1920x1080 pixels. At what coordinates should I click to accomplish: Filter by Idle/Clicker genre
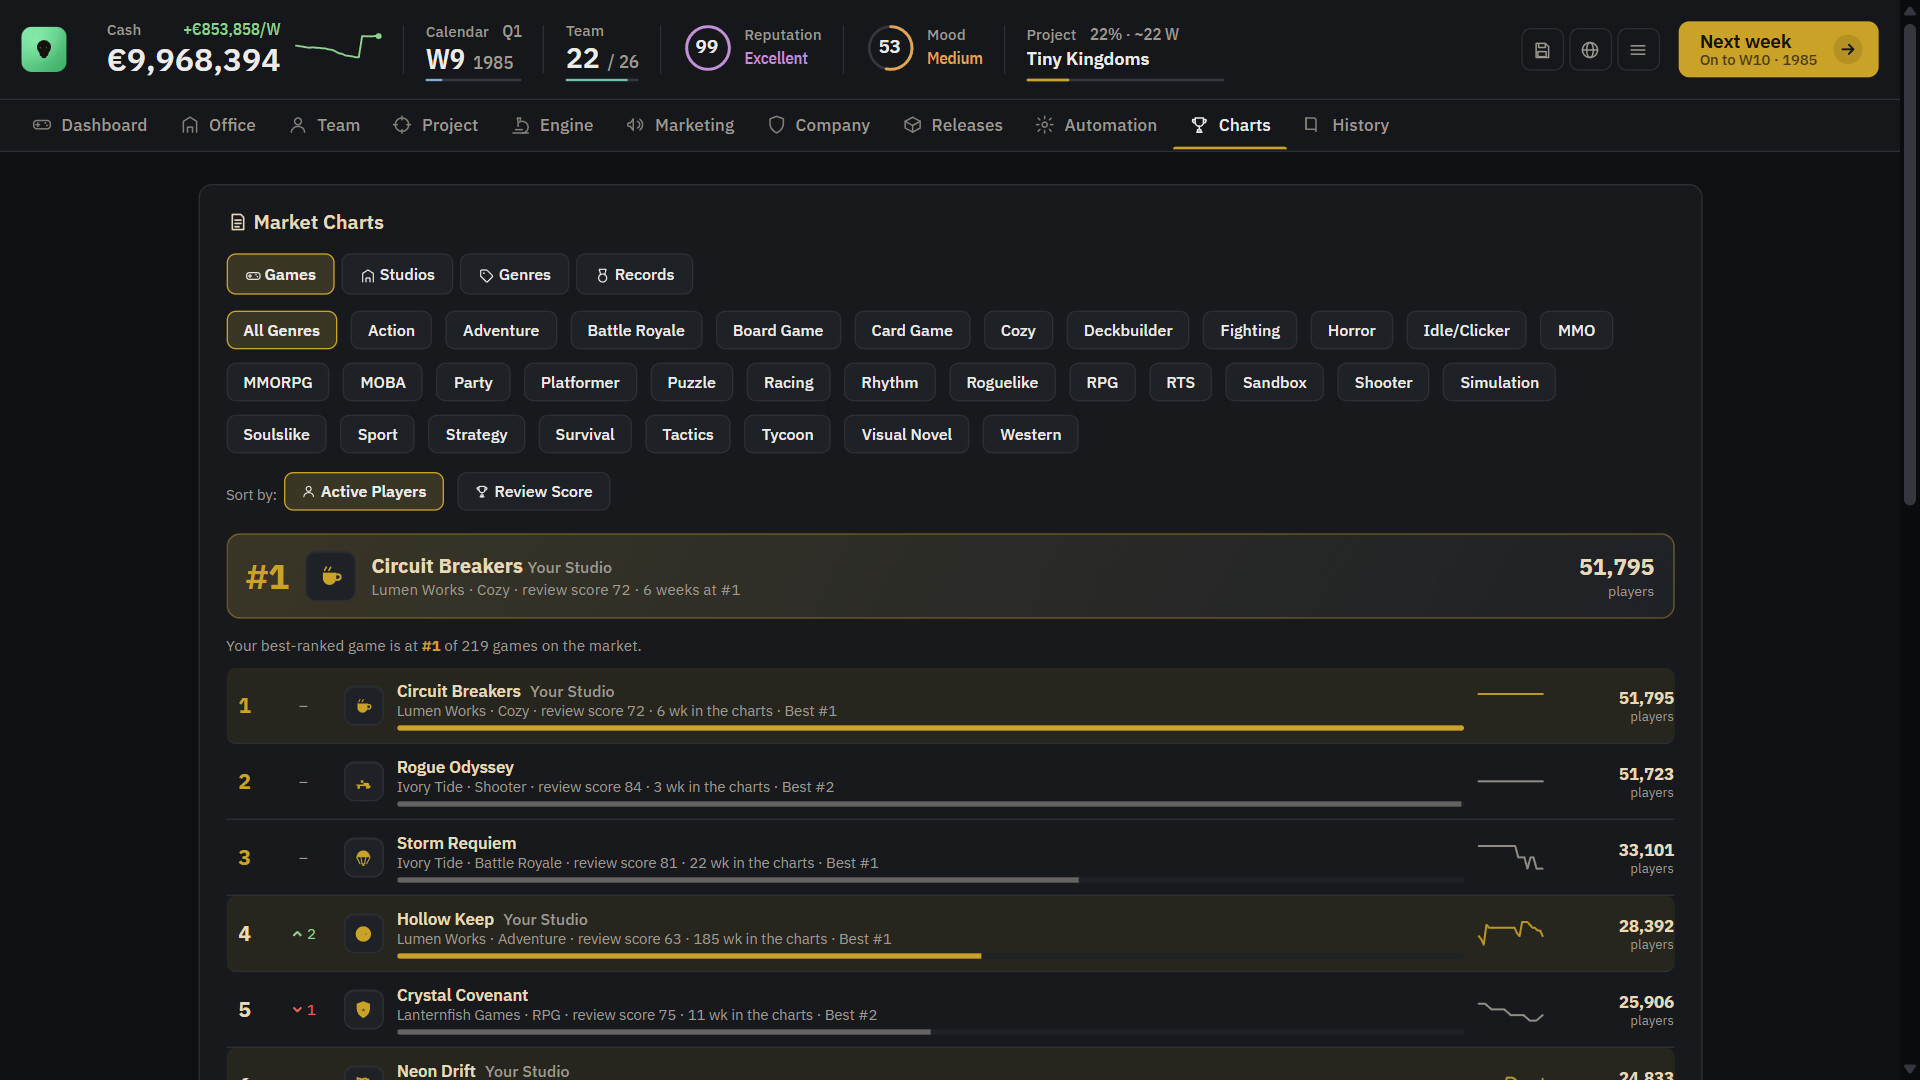1466,330
